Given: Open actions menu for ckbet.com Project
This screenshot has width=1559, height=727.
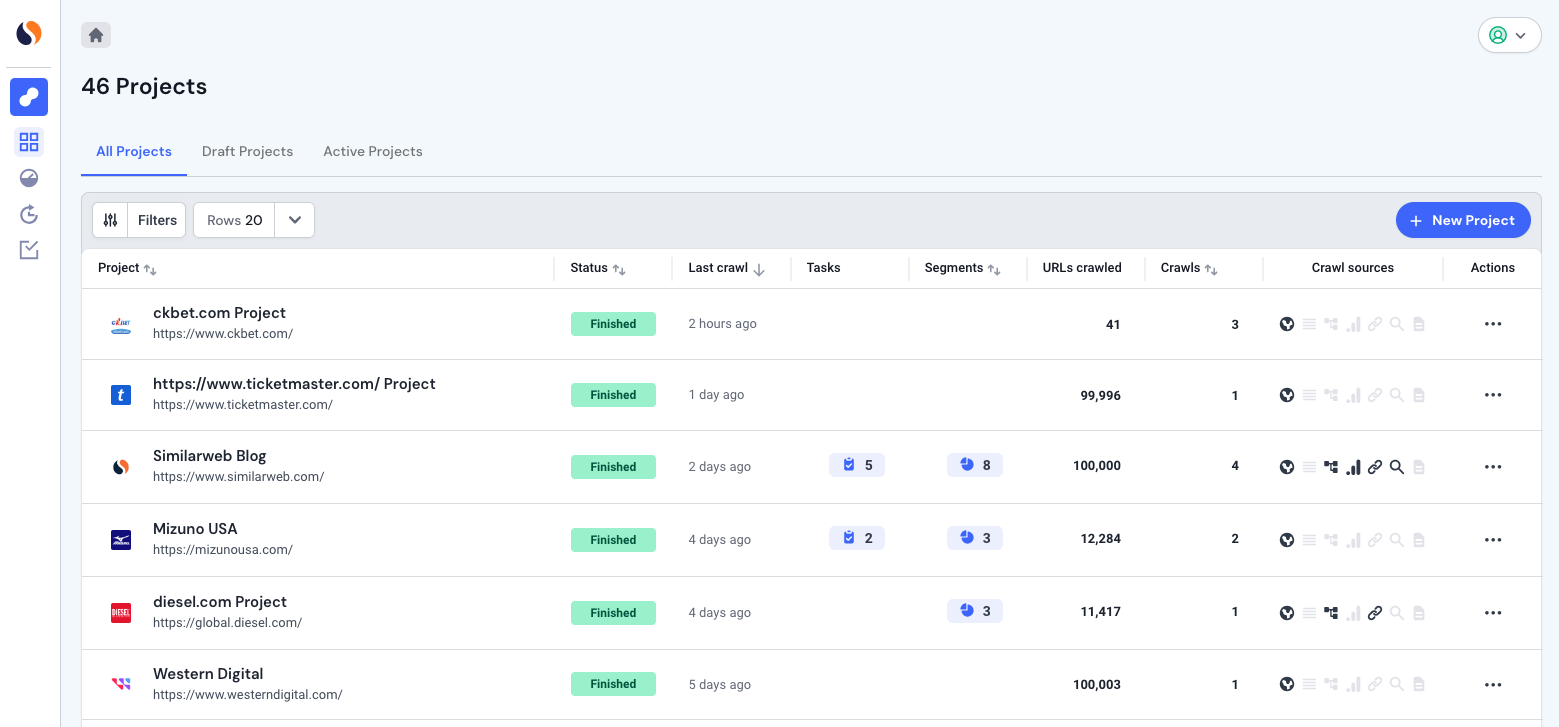Looking at the screenshot, I should [x=1493, y=324].
